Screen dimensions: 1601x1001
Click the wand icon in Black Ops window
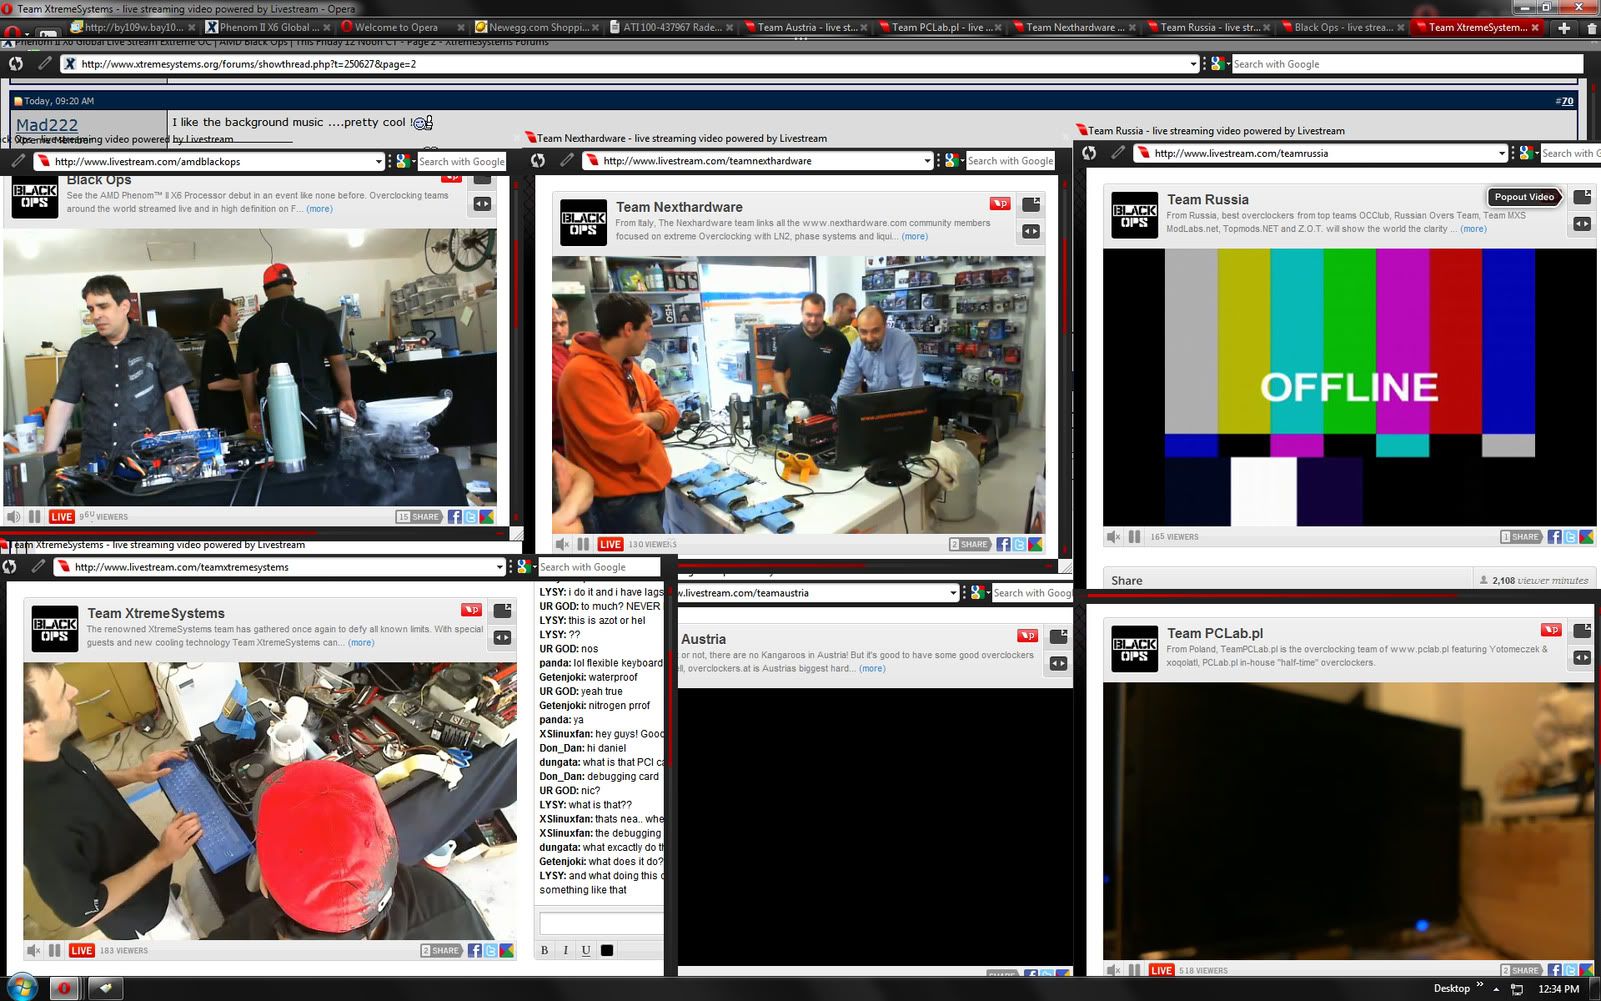(18, 160)
